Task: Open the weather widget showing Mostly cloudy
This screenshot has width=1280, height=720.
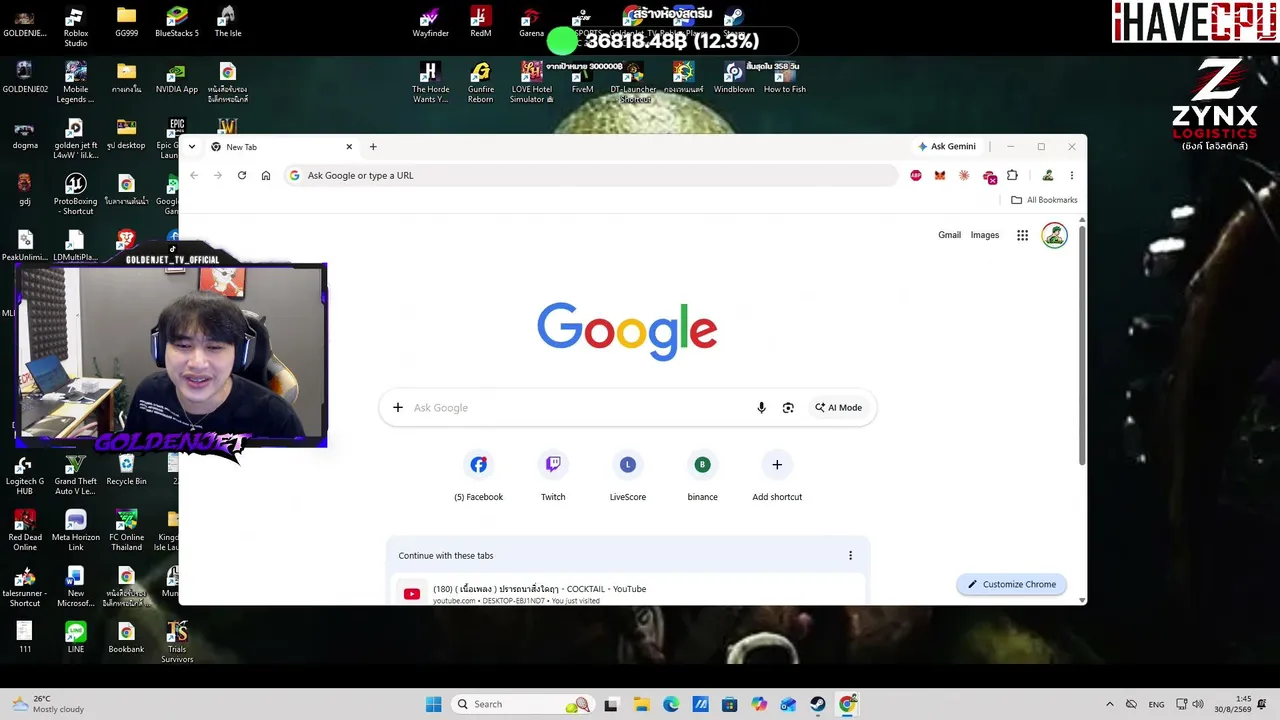Action: pyautogui.click(x=48, y=704)
